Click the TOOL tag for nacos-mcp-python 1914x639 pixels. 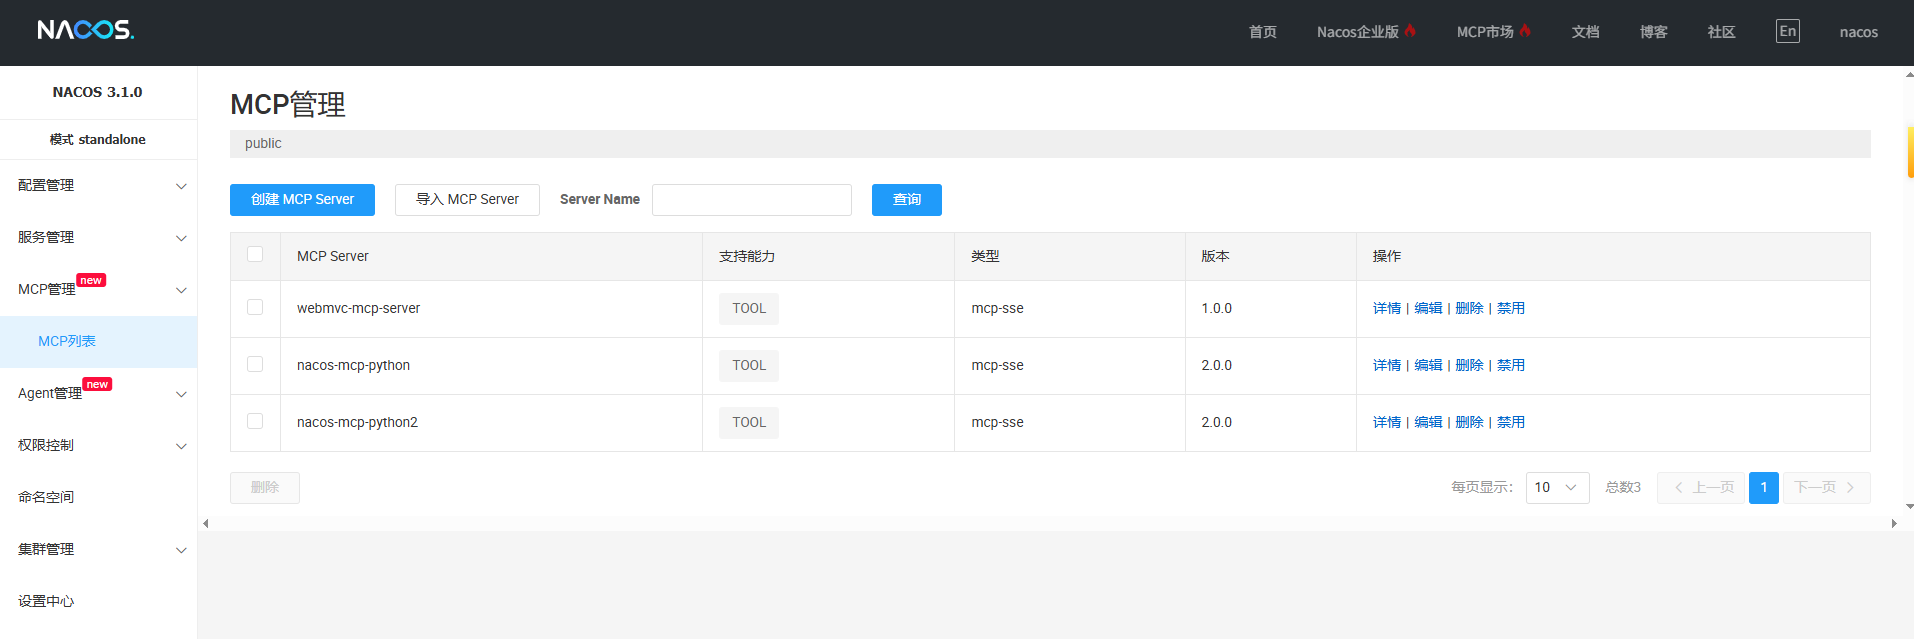pos(749,365)
